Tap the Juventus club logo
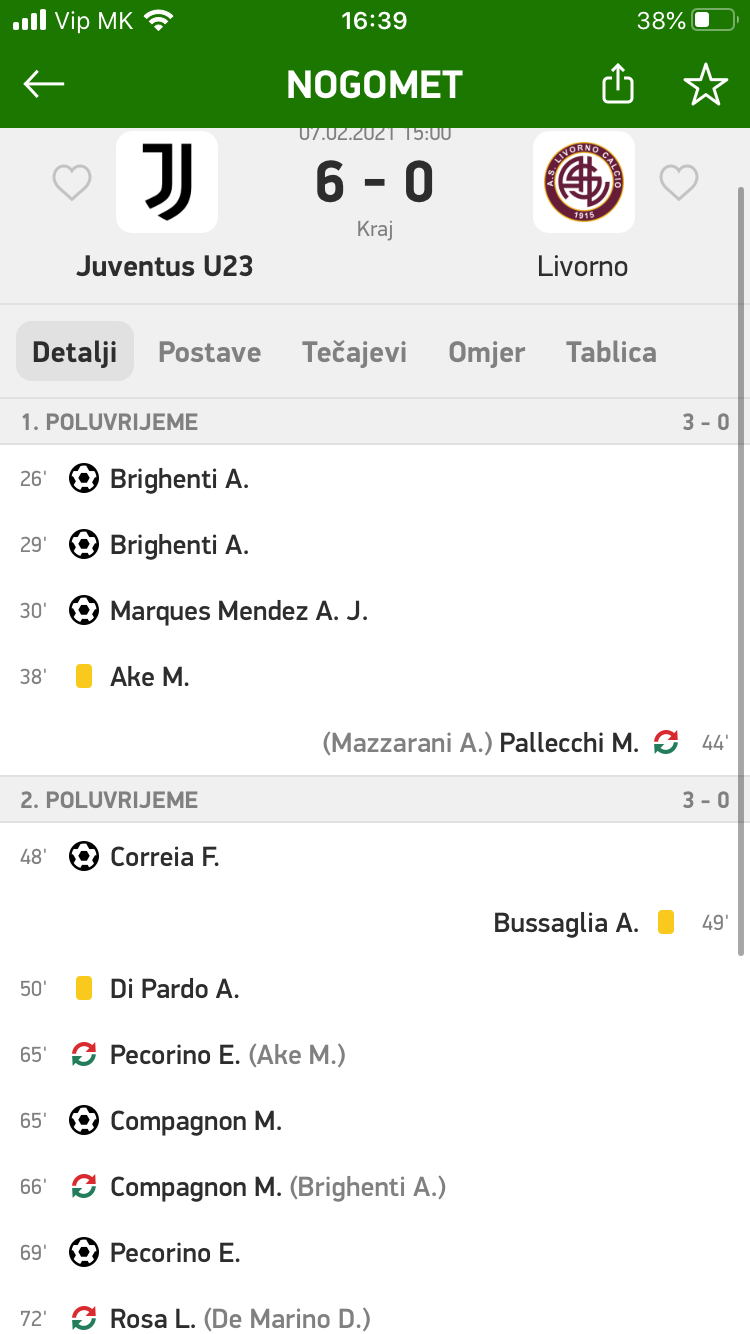Screen dimensions: 750x1334 click(167, 182)
